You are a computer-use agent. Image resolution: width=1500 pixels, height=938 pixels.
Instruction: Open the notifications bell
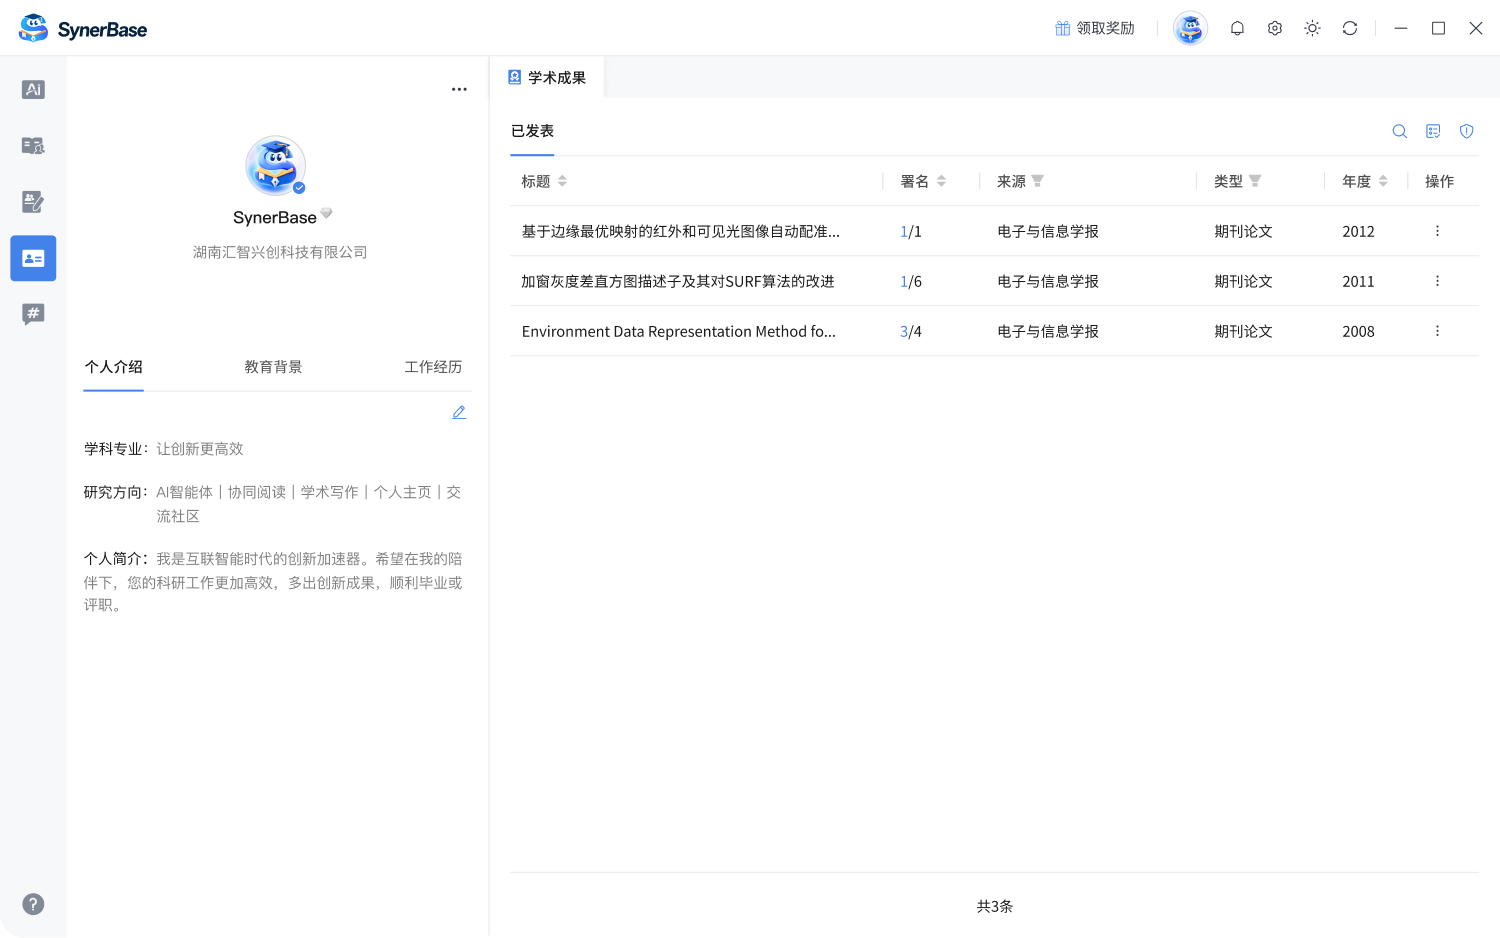pyautogui.click(x=1237, y=28)
